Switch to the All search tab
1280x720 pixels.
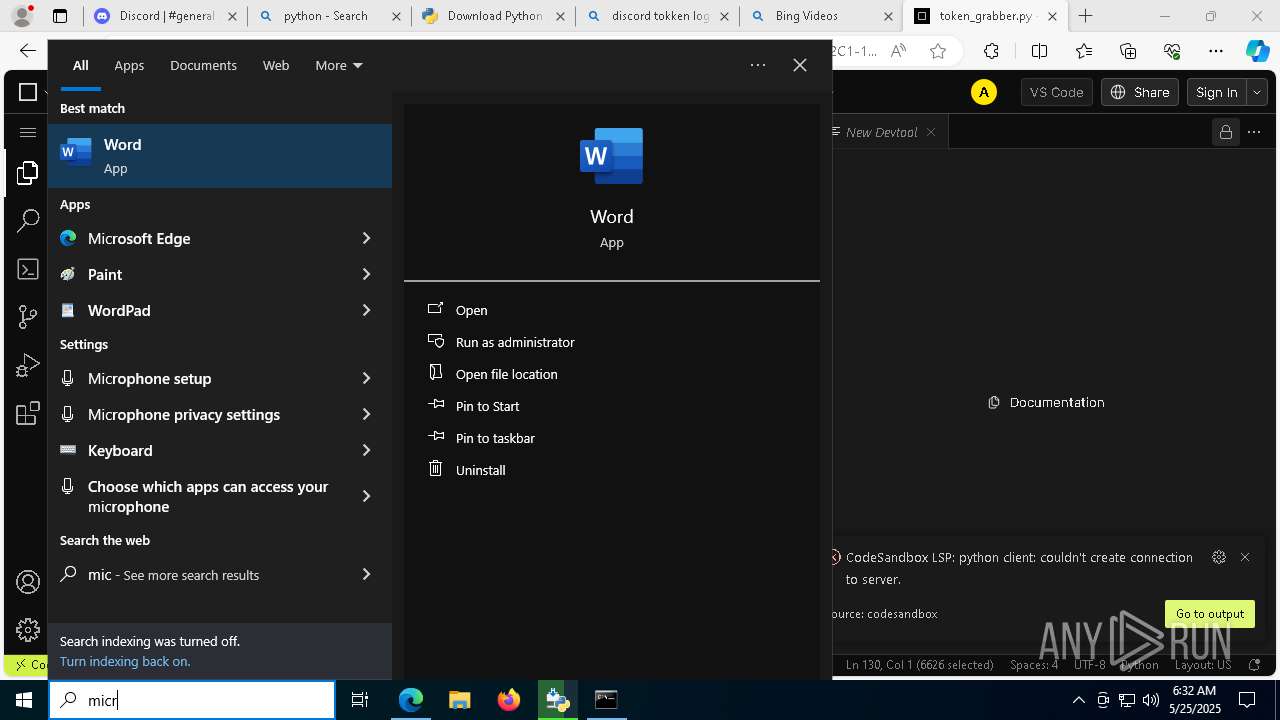(x=81, y=65)
